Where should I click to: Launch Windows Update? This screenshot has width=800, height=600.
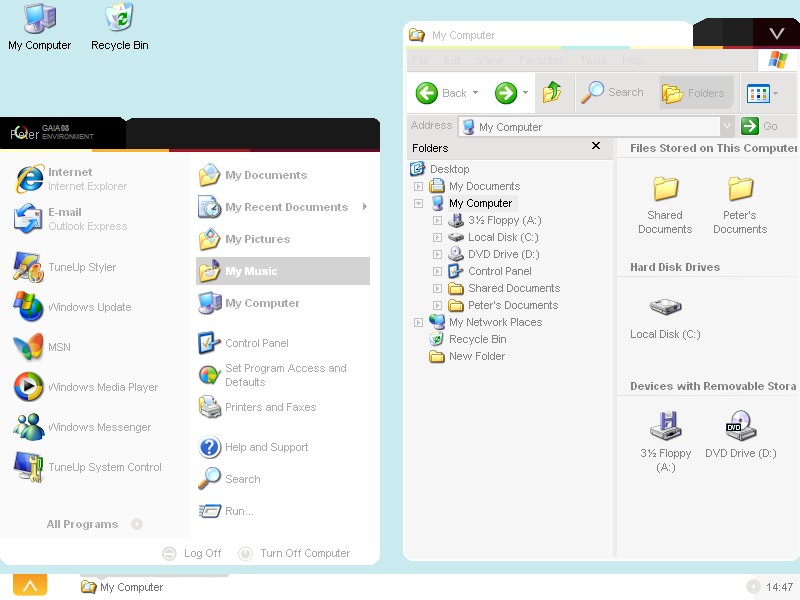(x=72, y=307)
